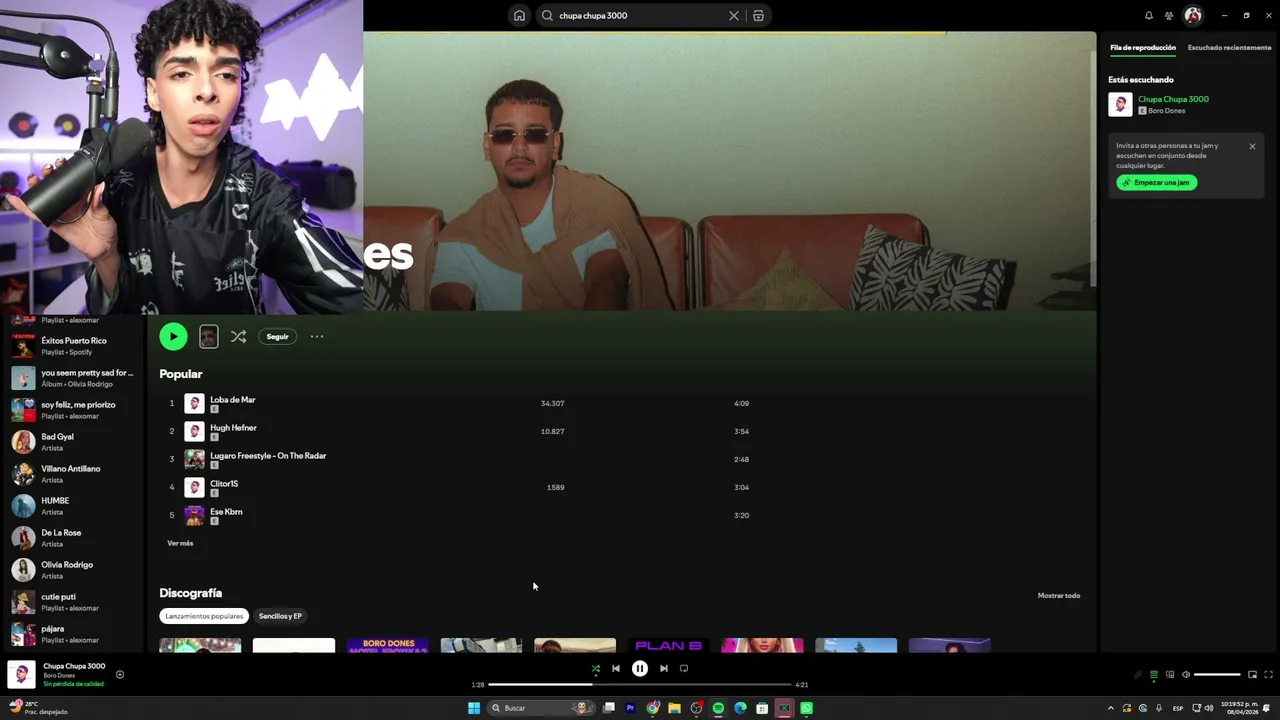Skip to the next track

coord(664,669)
